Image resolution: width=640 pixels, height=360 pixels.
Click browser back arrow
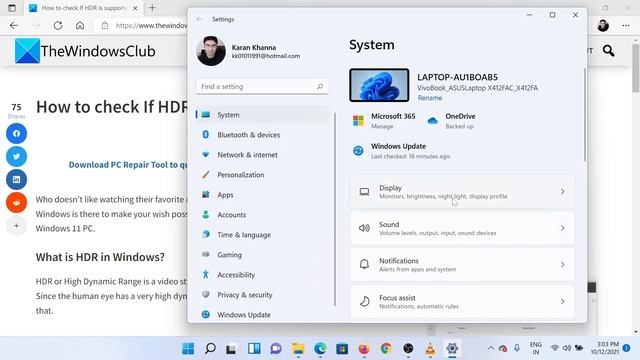[x=14, y=25]
